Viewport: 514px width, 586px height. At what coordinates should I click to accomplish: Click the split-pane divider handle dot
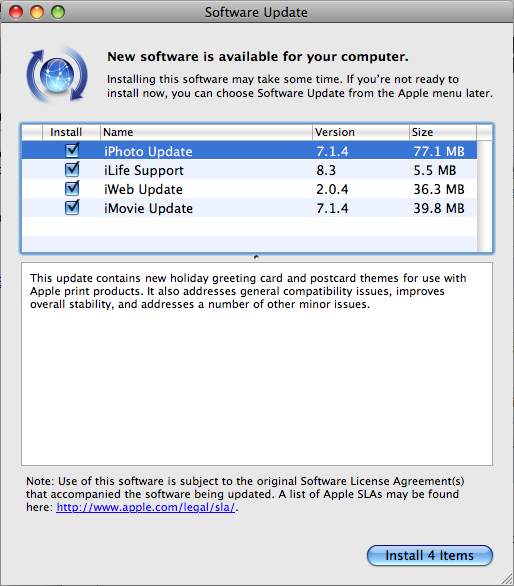coord(256,257)
